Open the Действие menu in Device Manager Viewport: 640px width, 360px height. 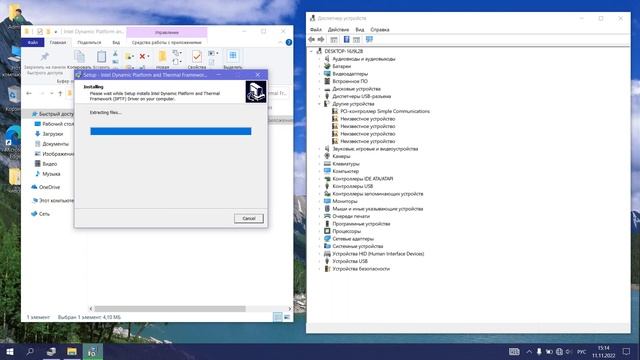tap(338, 30)
